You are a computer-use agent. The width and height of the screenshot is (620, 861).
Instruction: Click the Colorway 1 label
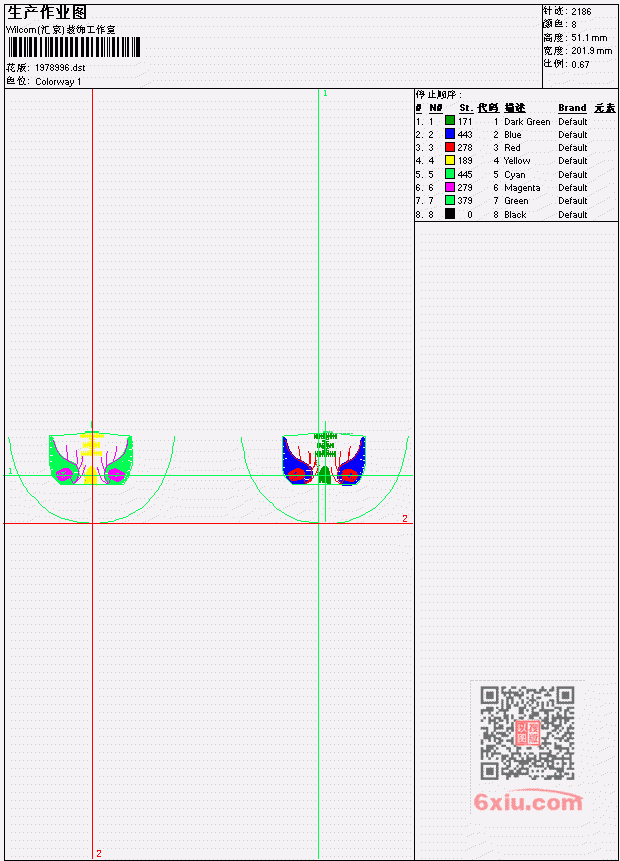(58, 81)
